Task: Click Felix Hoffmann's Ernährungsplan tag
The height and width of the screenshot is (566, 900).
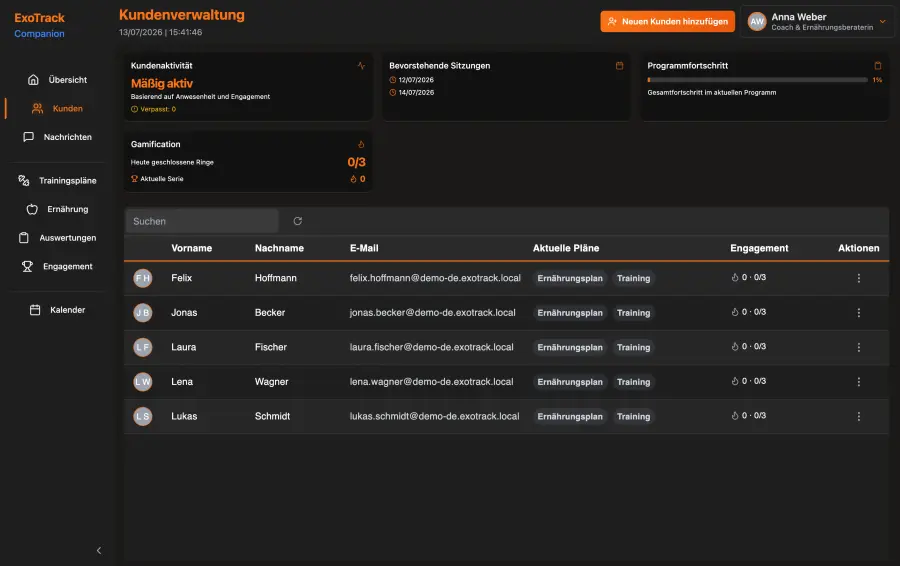Action: (x=570, y=278)
